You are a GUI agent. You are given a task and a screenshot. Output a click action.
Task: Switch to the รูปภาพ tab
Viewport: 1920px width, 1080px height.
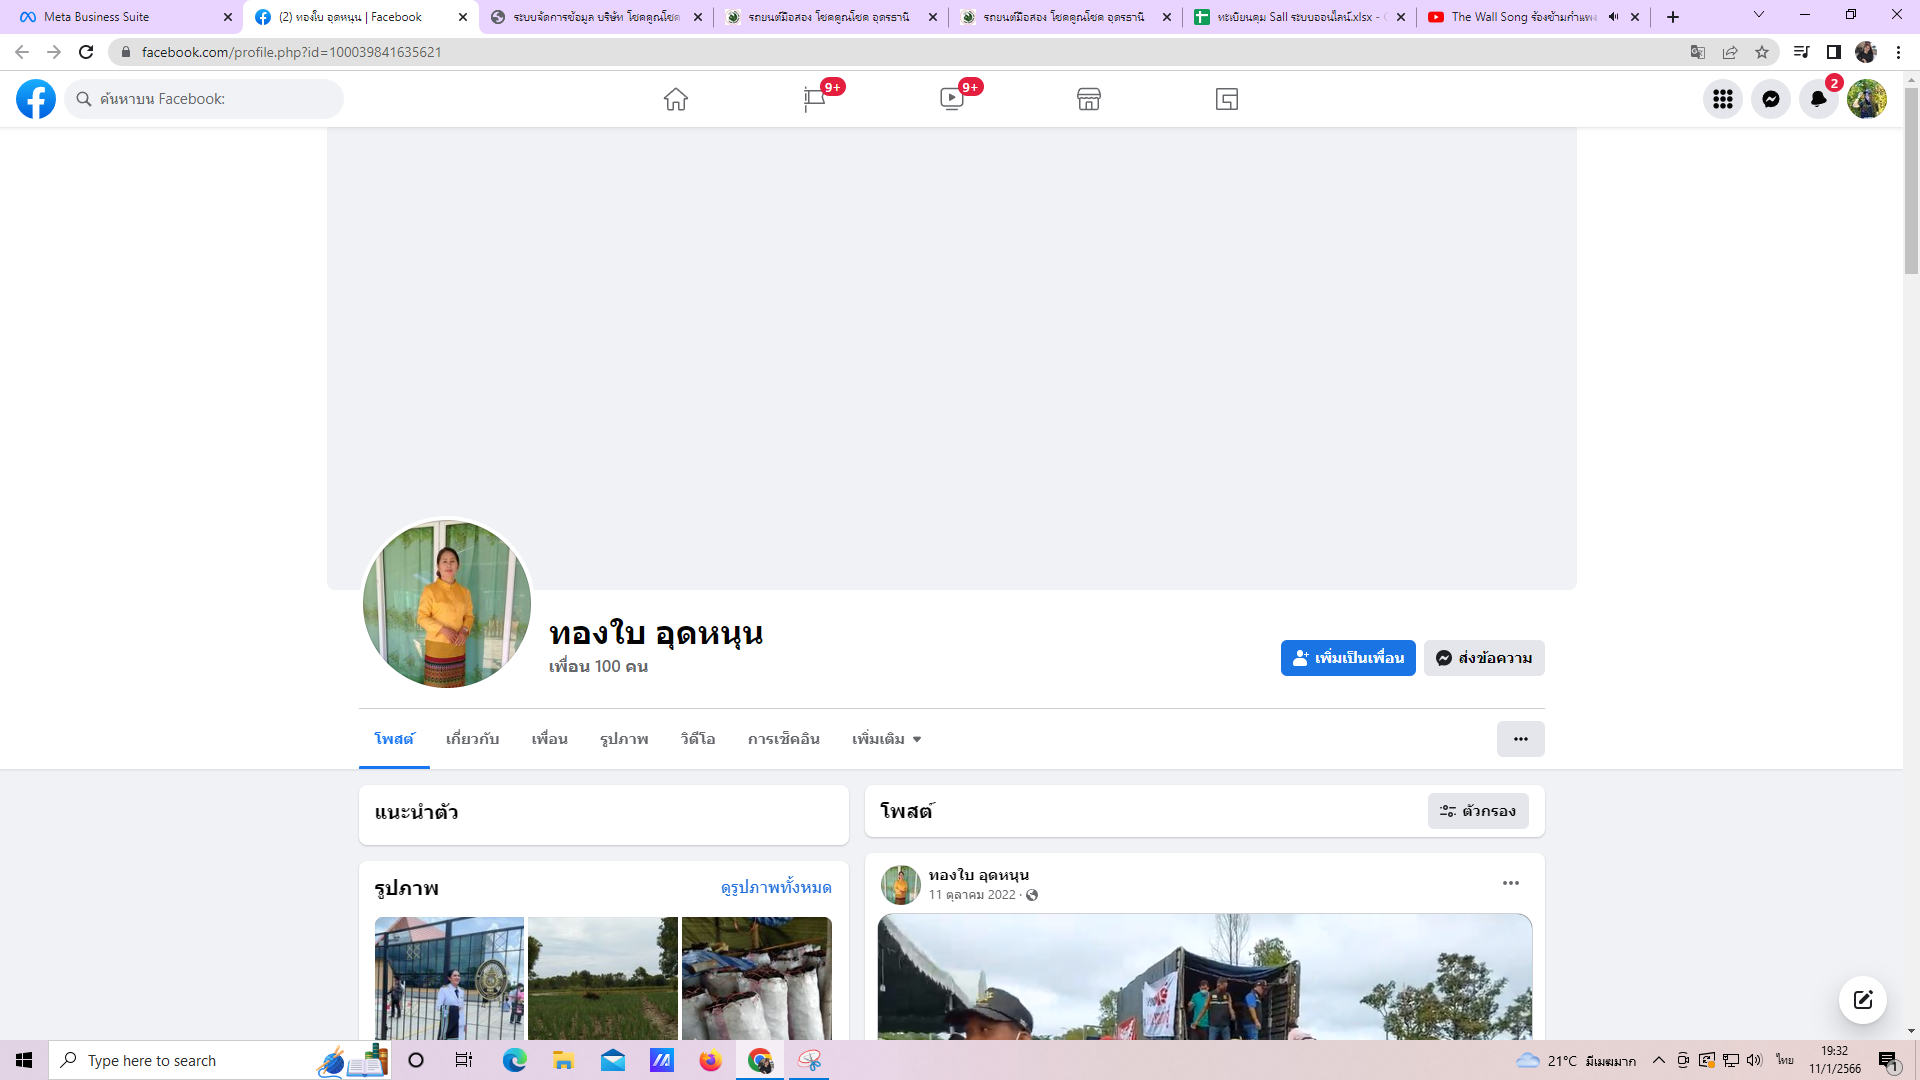click(624, 739)
